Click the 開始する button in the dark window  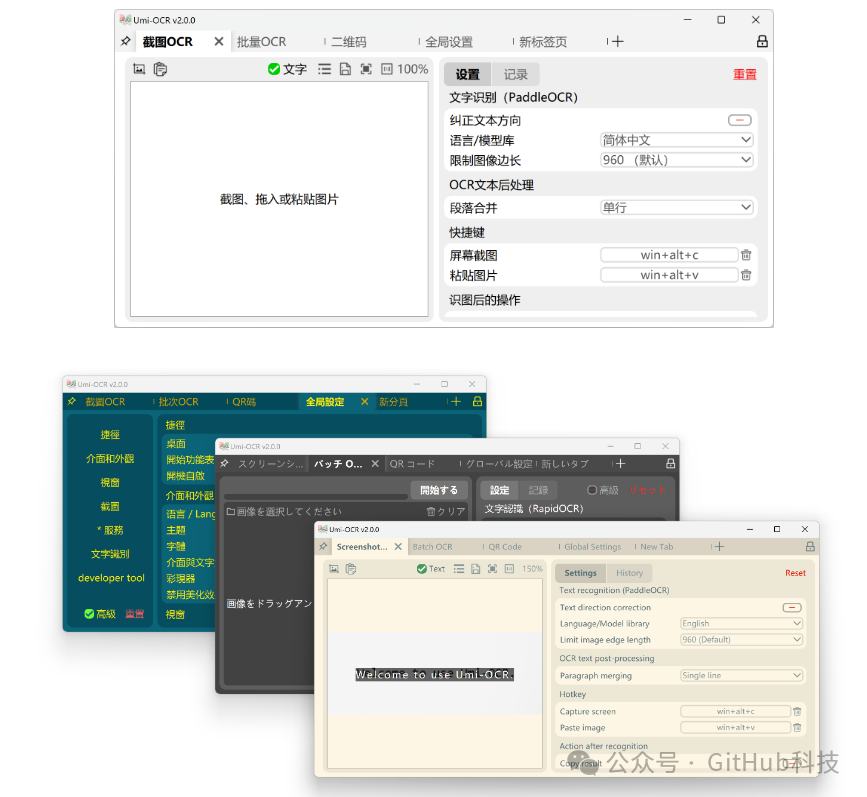pyautogui.click(x=439, y=490)
